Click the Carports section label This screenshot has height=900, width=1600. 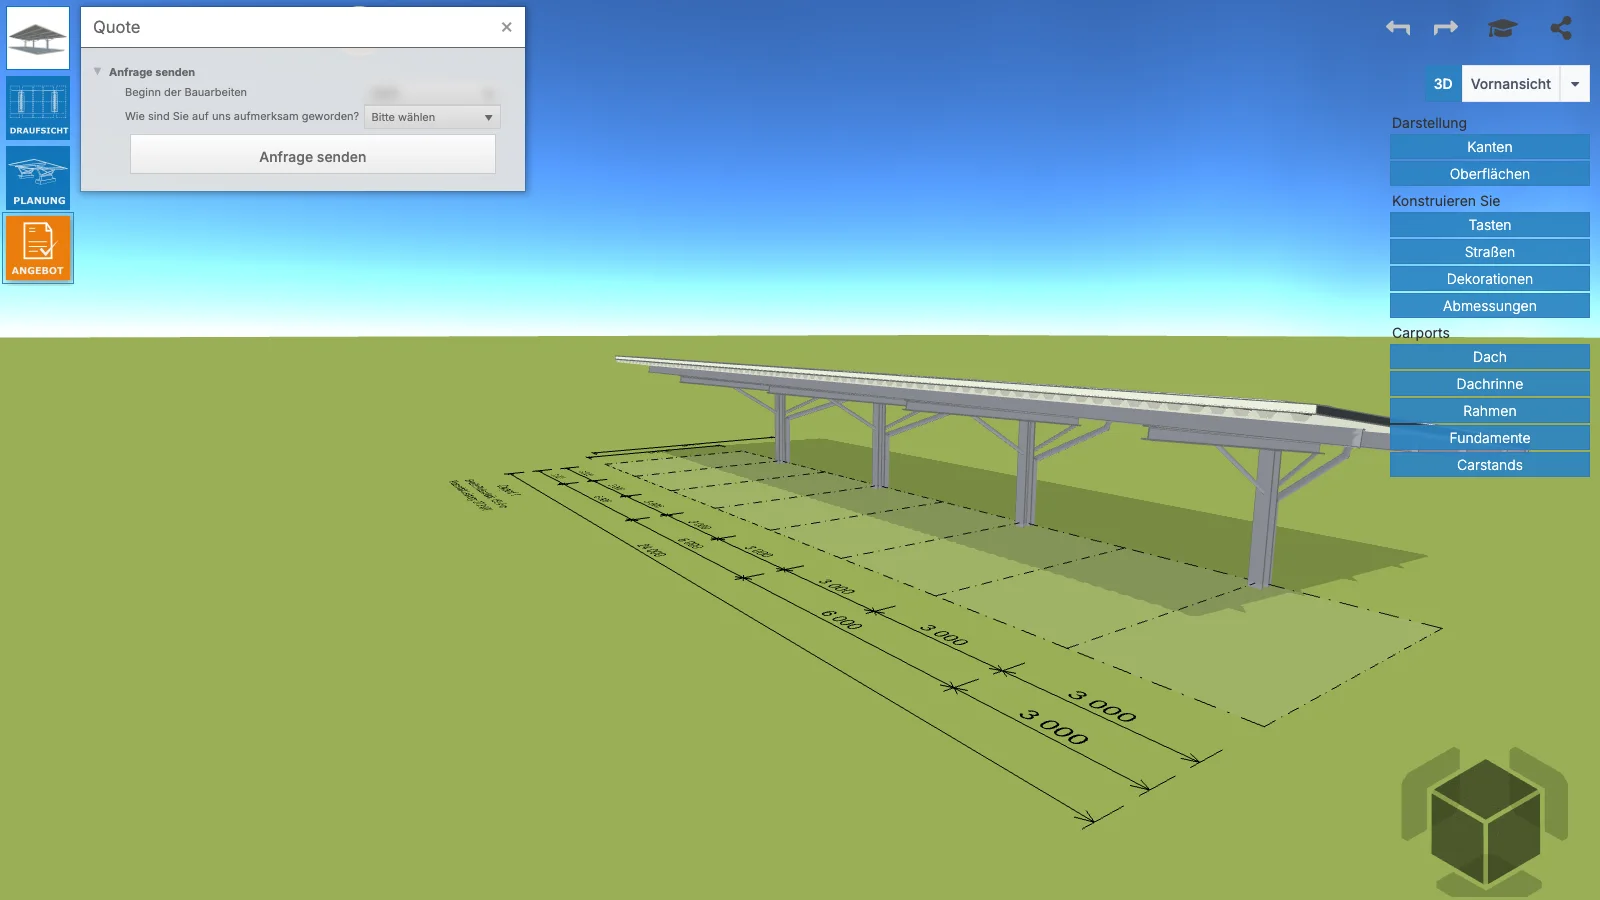(x=1420, y=333)
